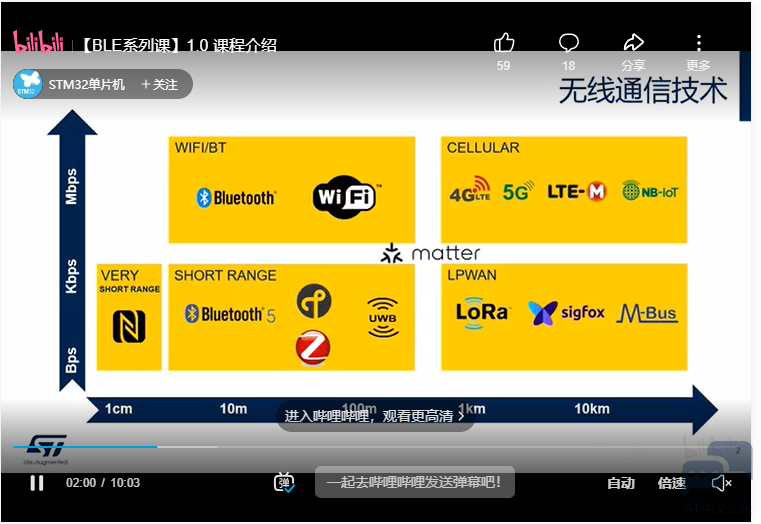The image size is (761, 524).
Task: Open the 倍速 playback speed menu
Action: [671, 483]
